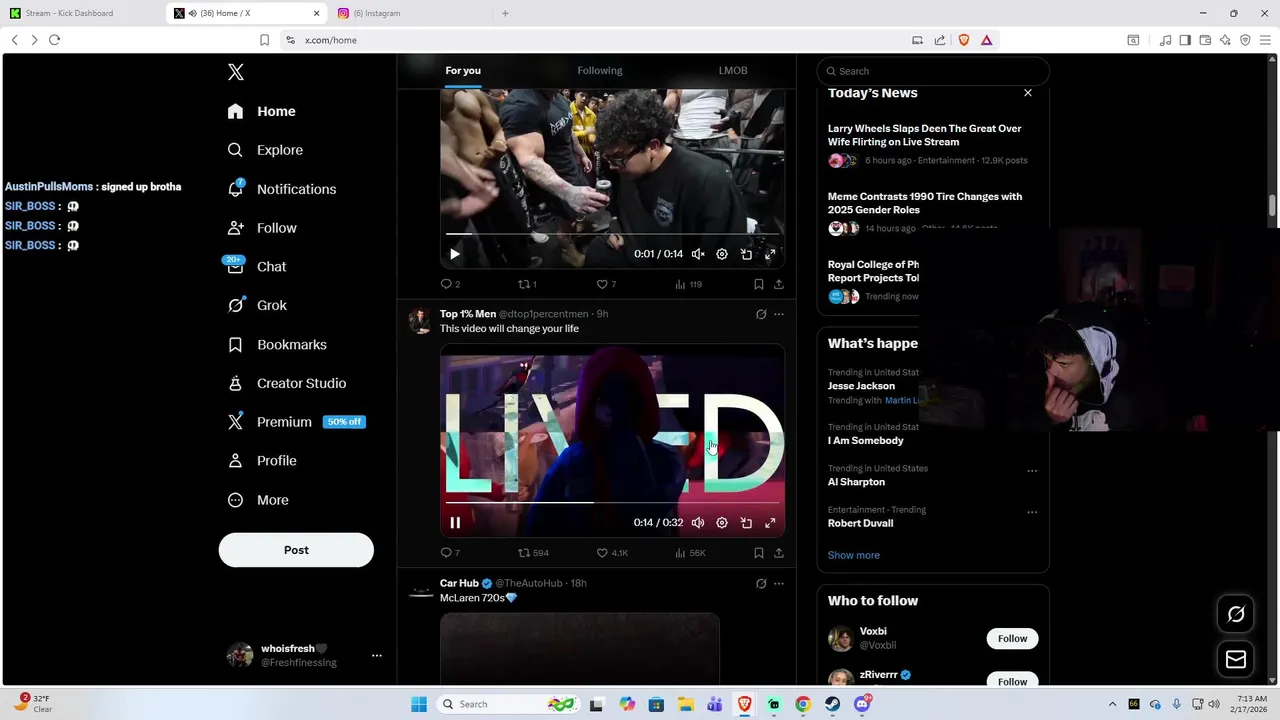1280x720 pixels.
Task: Close the Today's News panel
Action: point(1027,93)
